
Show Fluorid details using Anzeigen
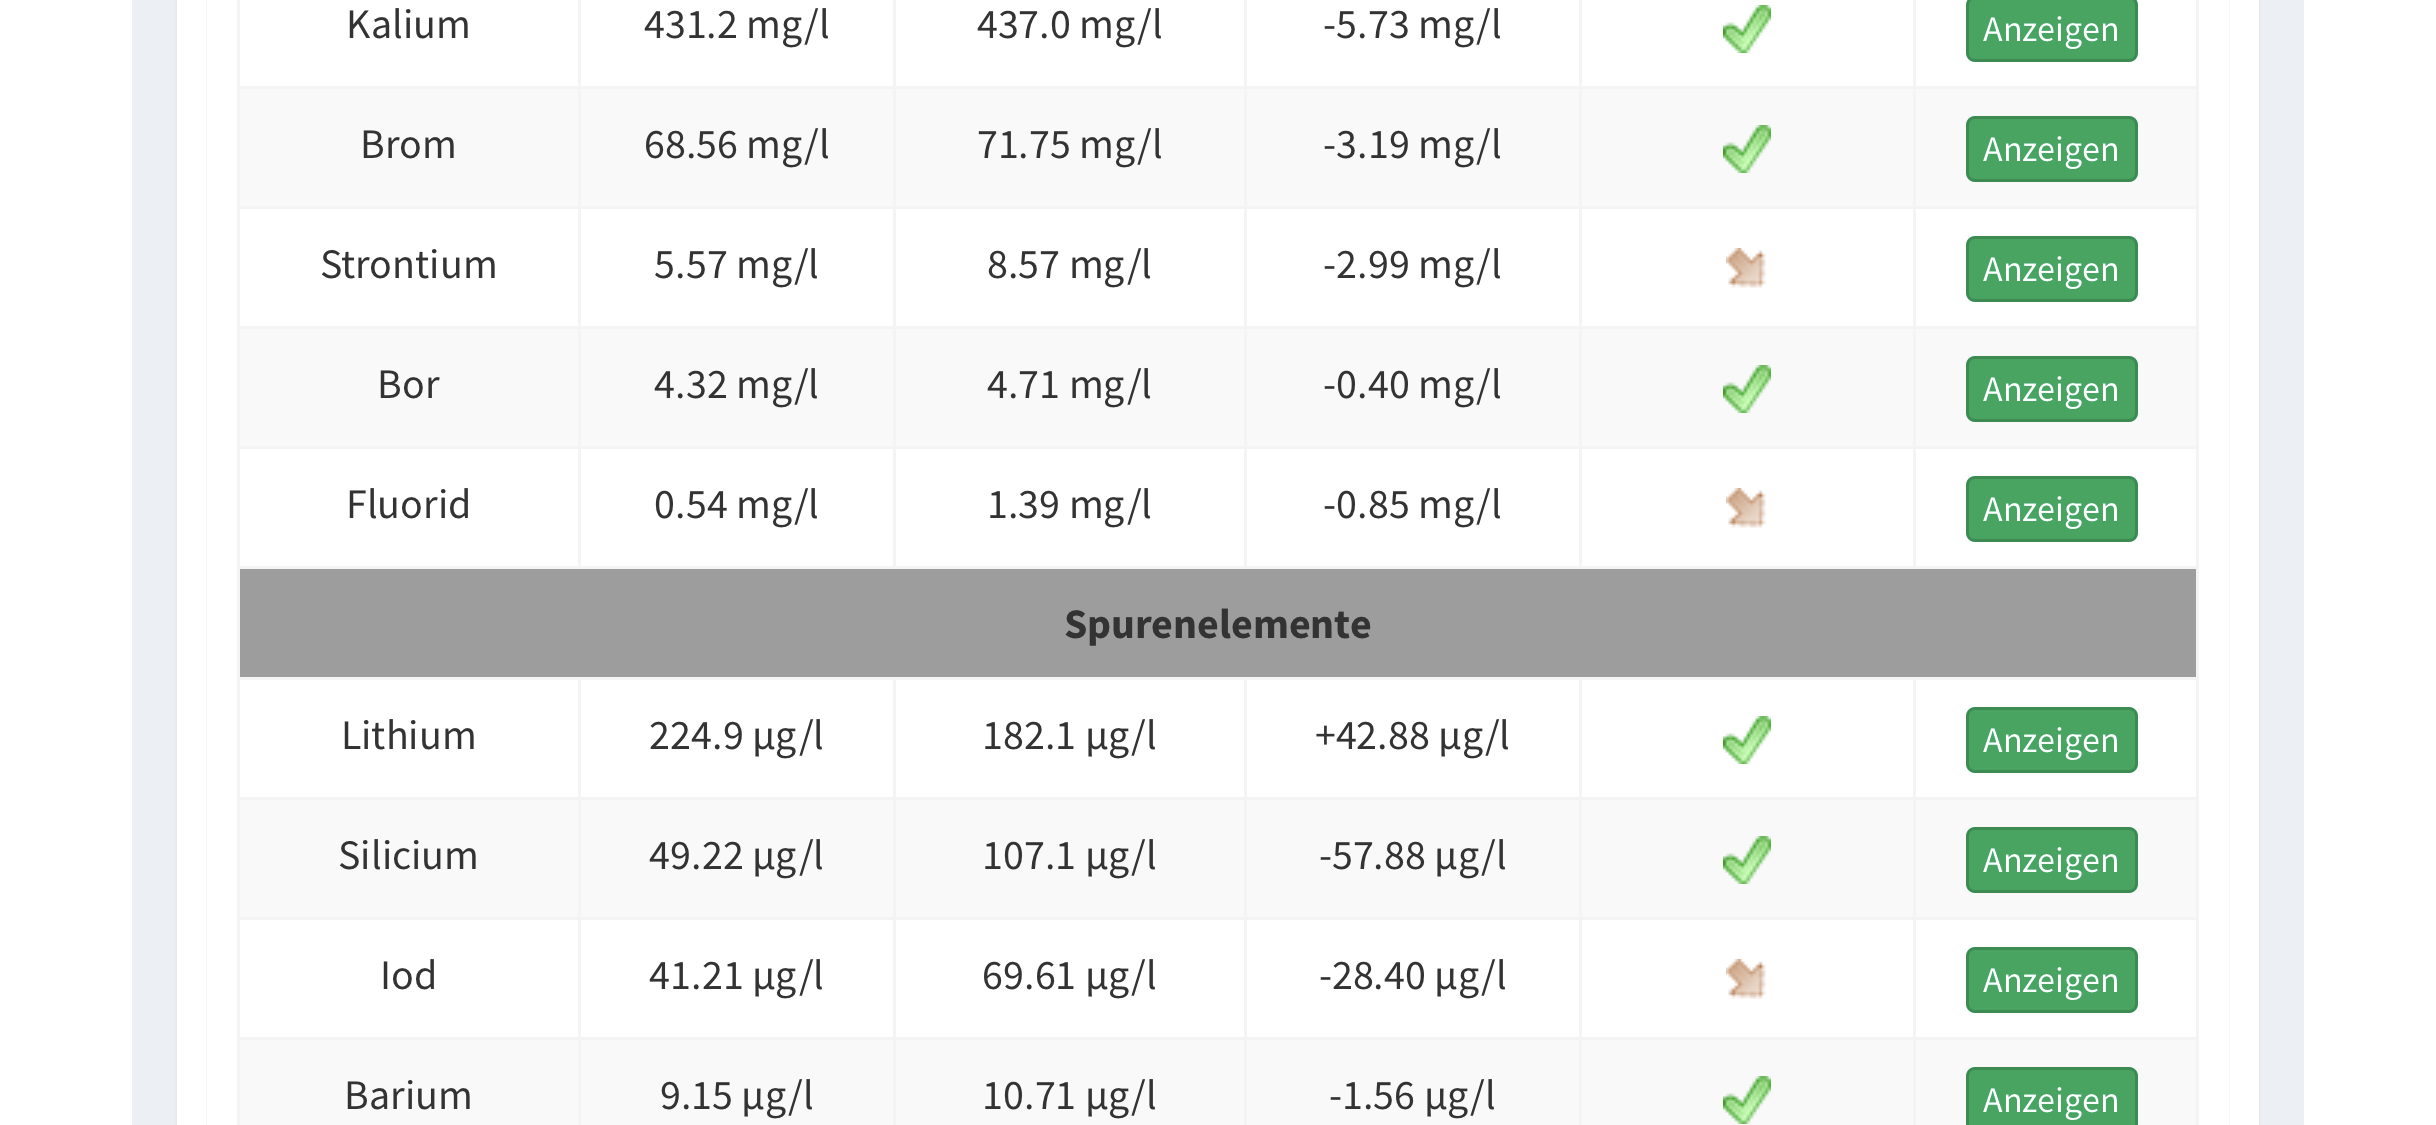[2051, 509]
